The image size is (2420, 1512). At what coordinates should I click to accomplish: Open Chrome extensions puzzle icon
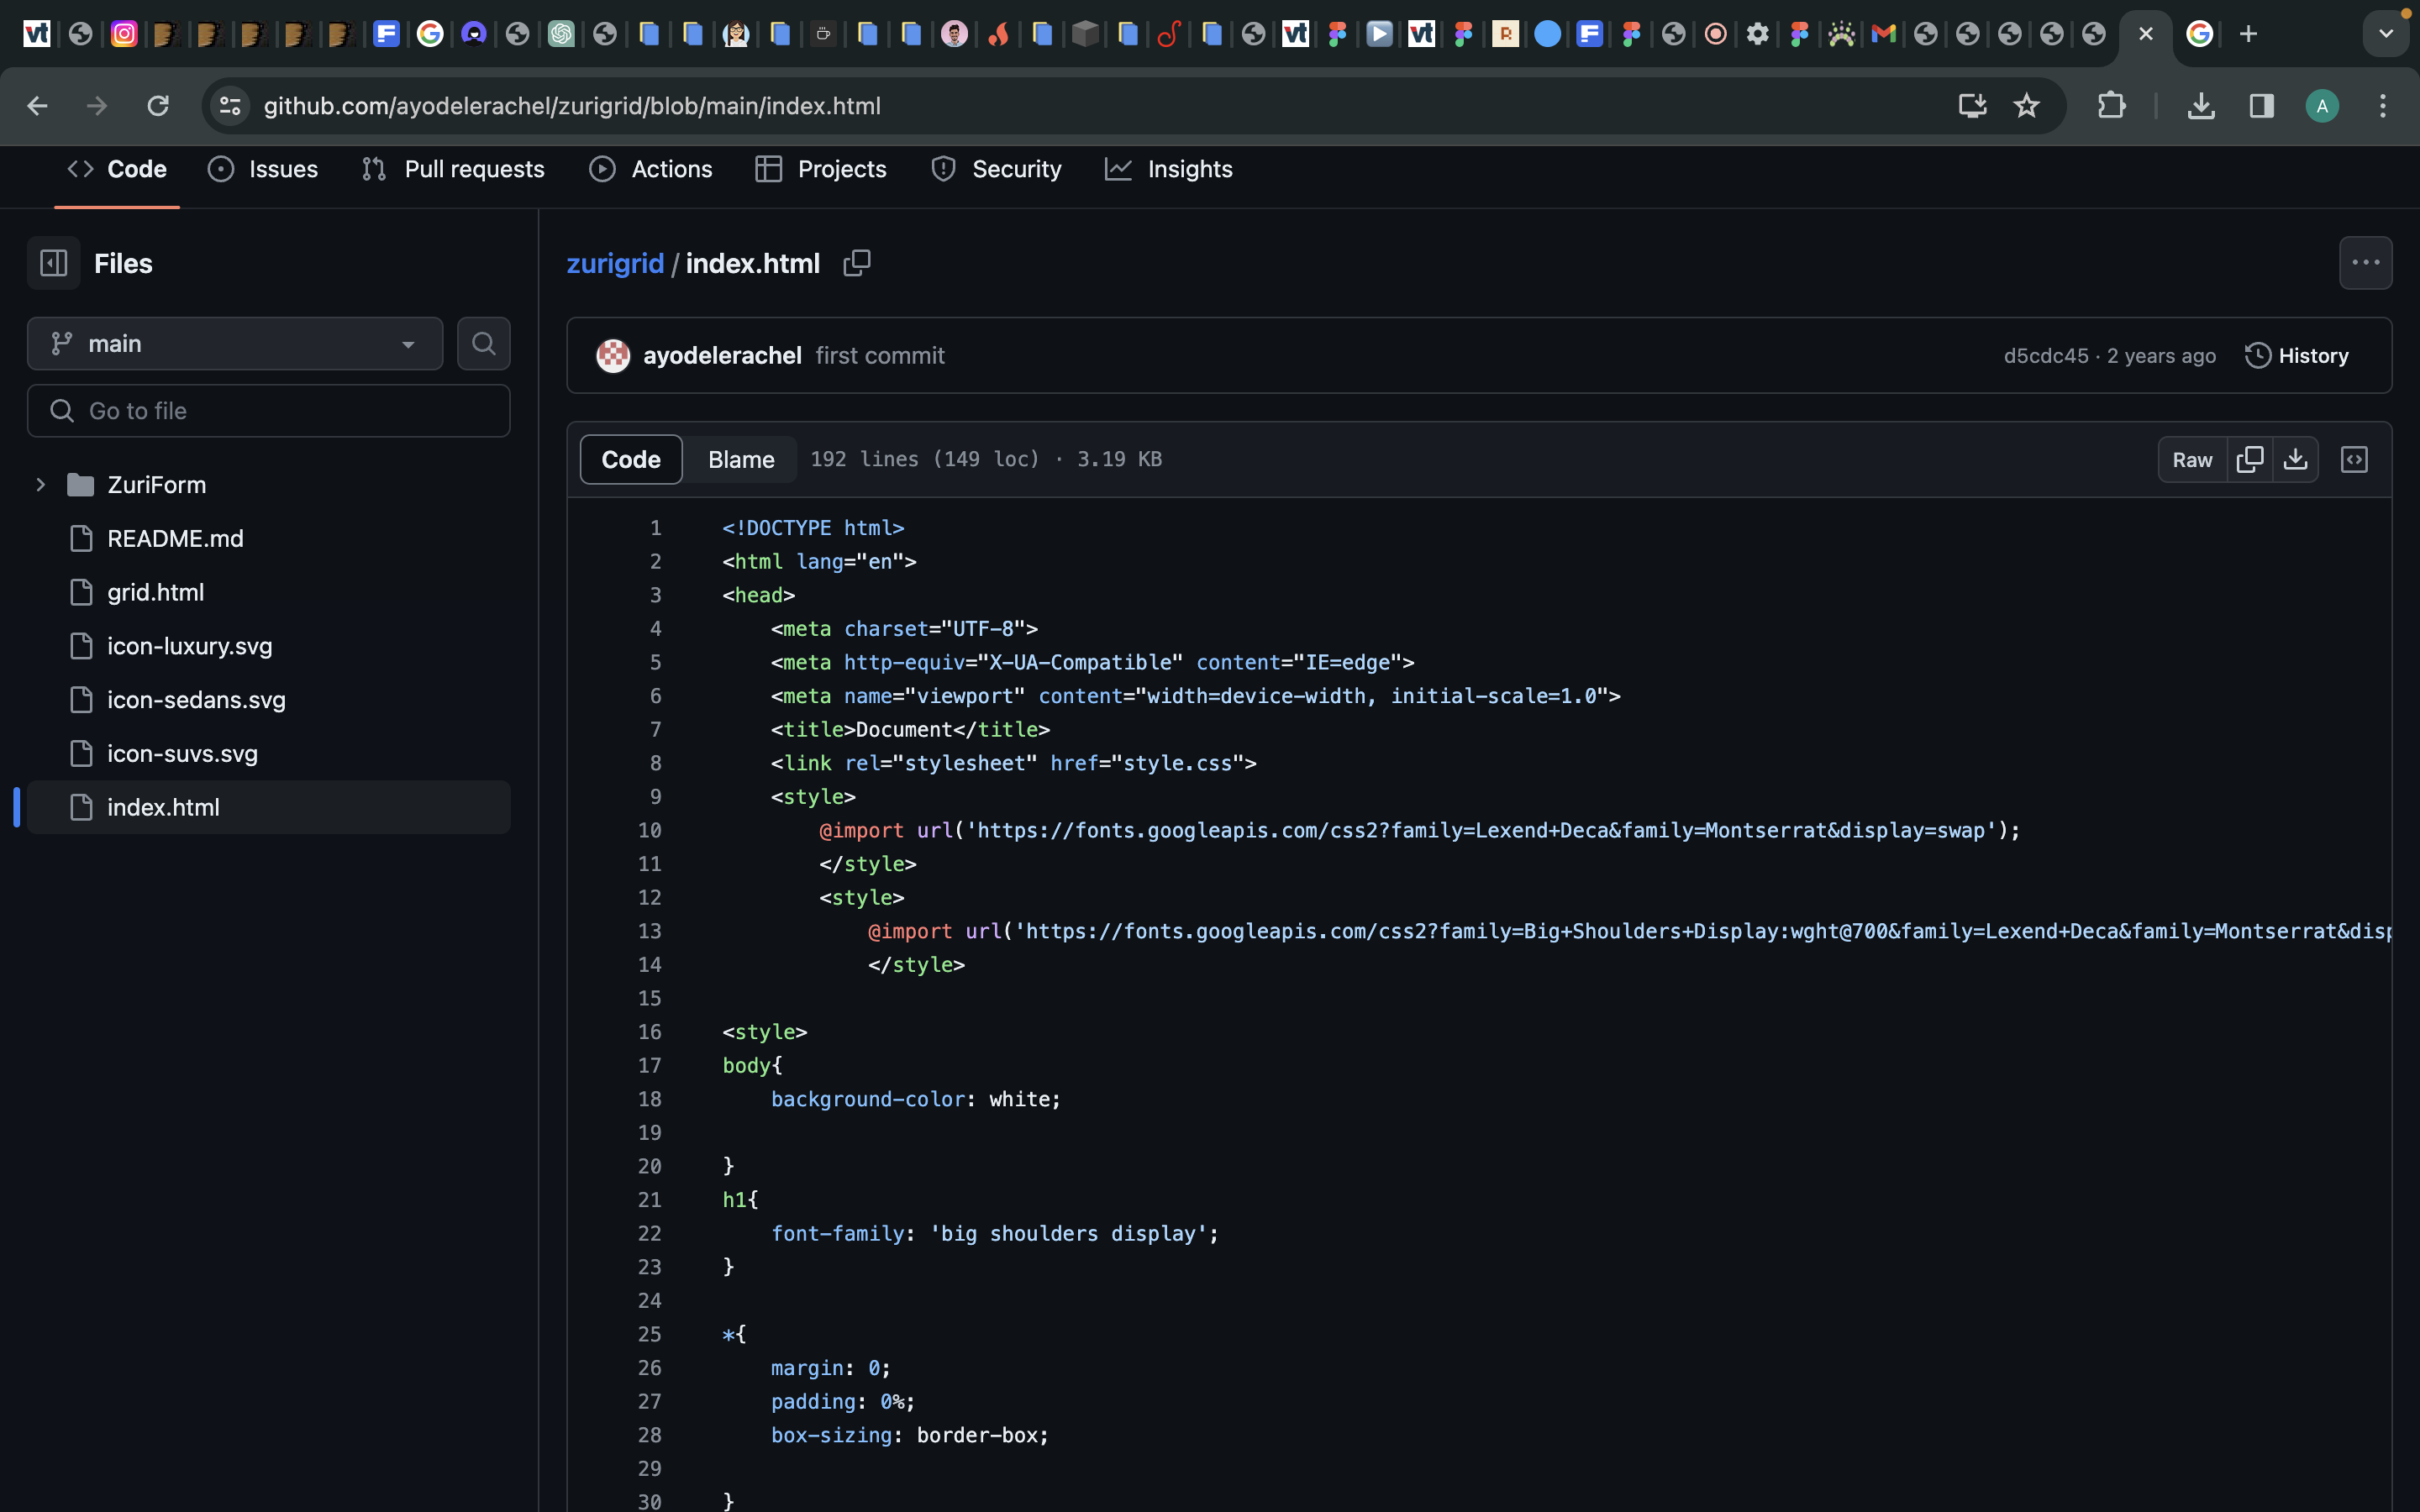pos(2111,106)
